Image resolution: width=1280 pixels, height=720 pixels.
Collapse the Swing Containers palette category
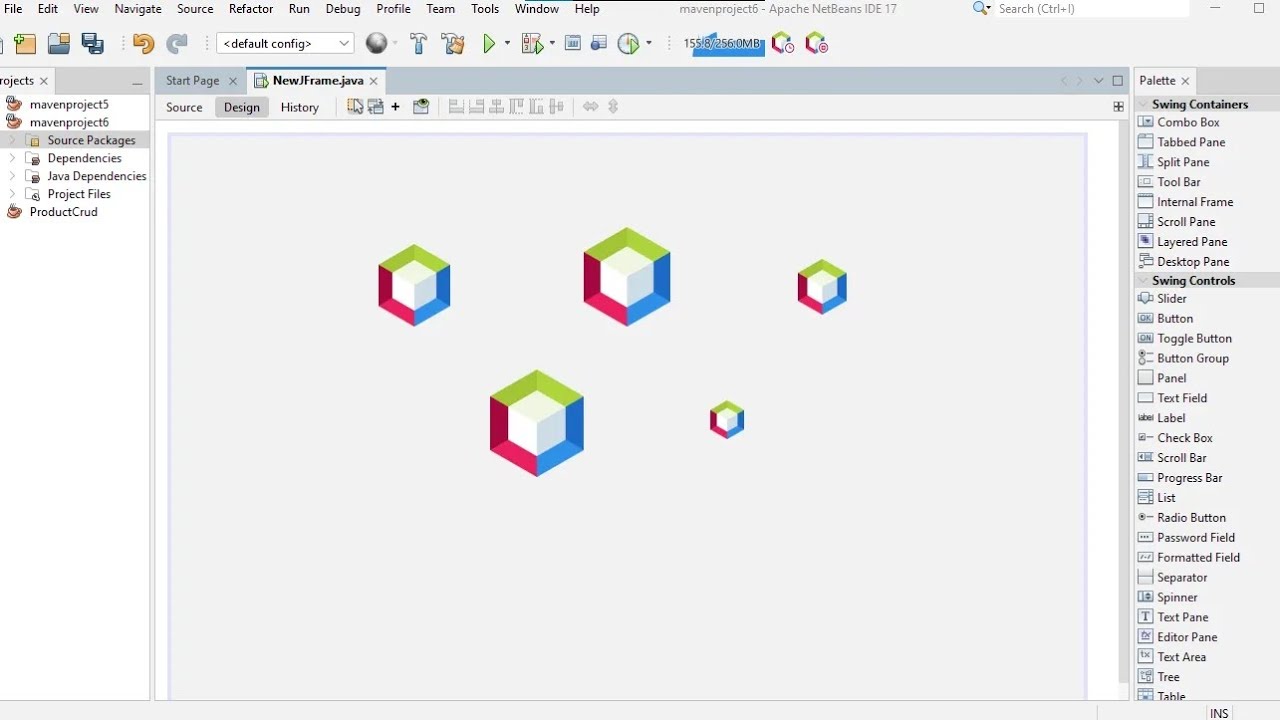[x=1143, y=104]
